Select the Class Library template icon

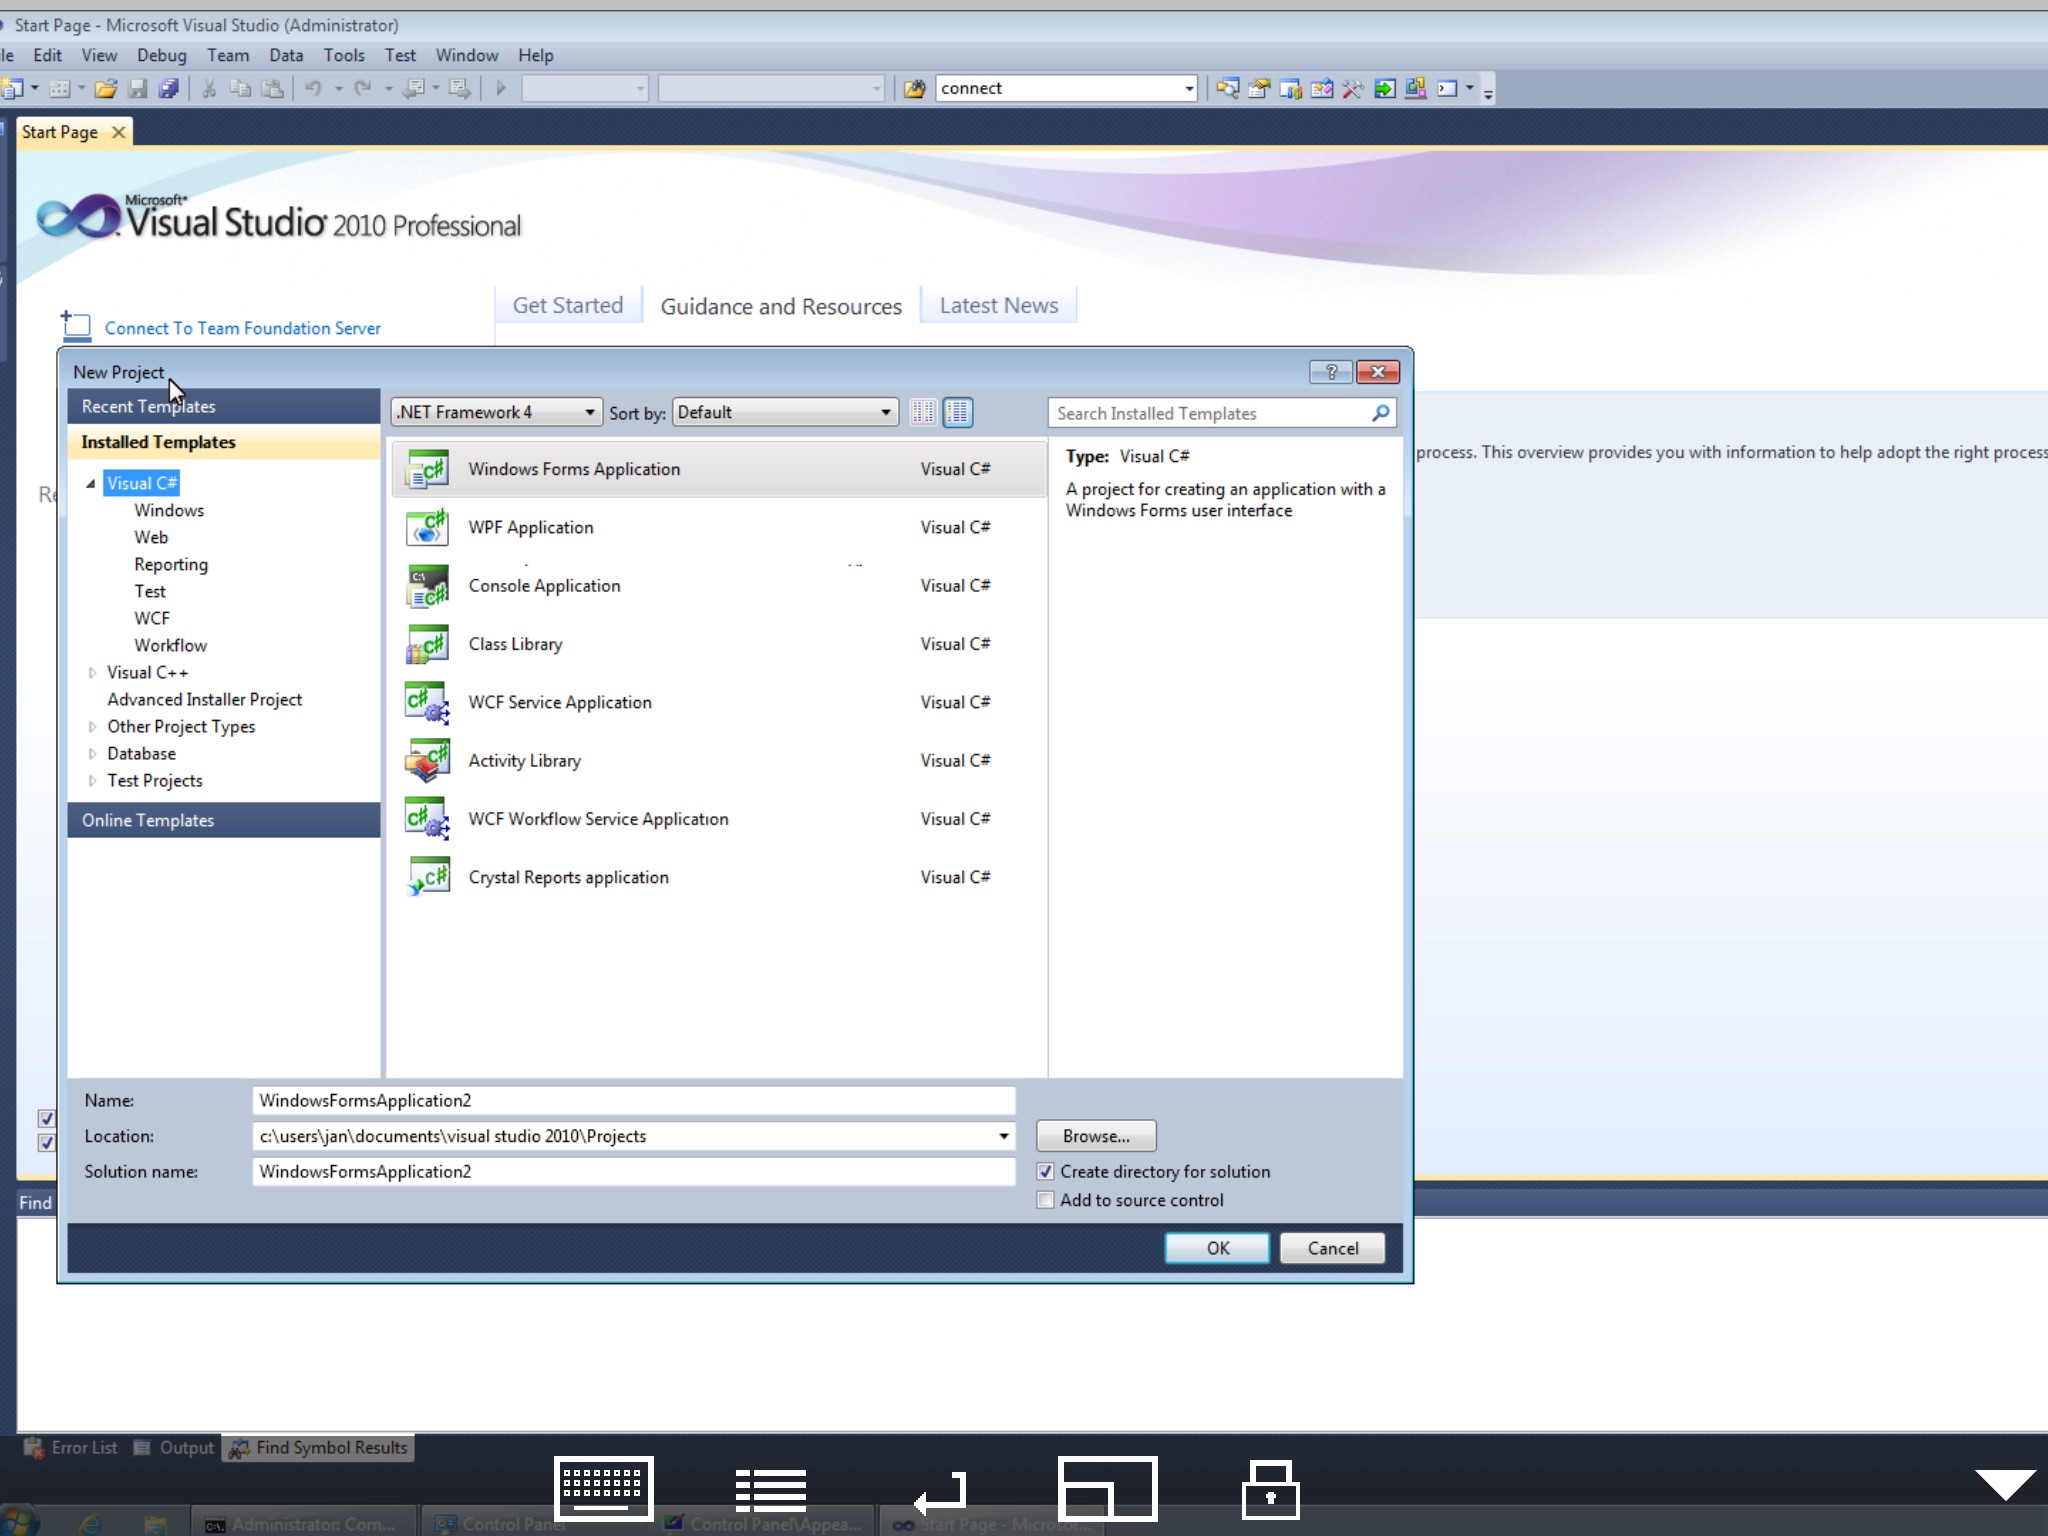[x=427, y=644]
